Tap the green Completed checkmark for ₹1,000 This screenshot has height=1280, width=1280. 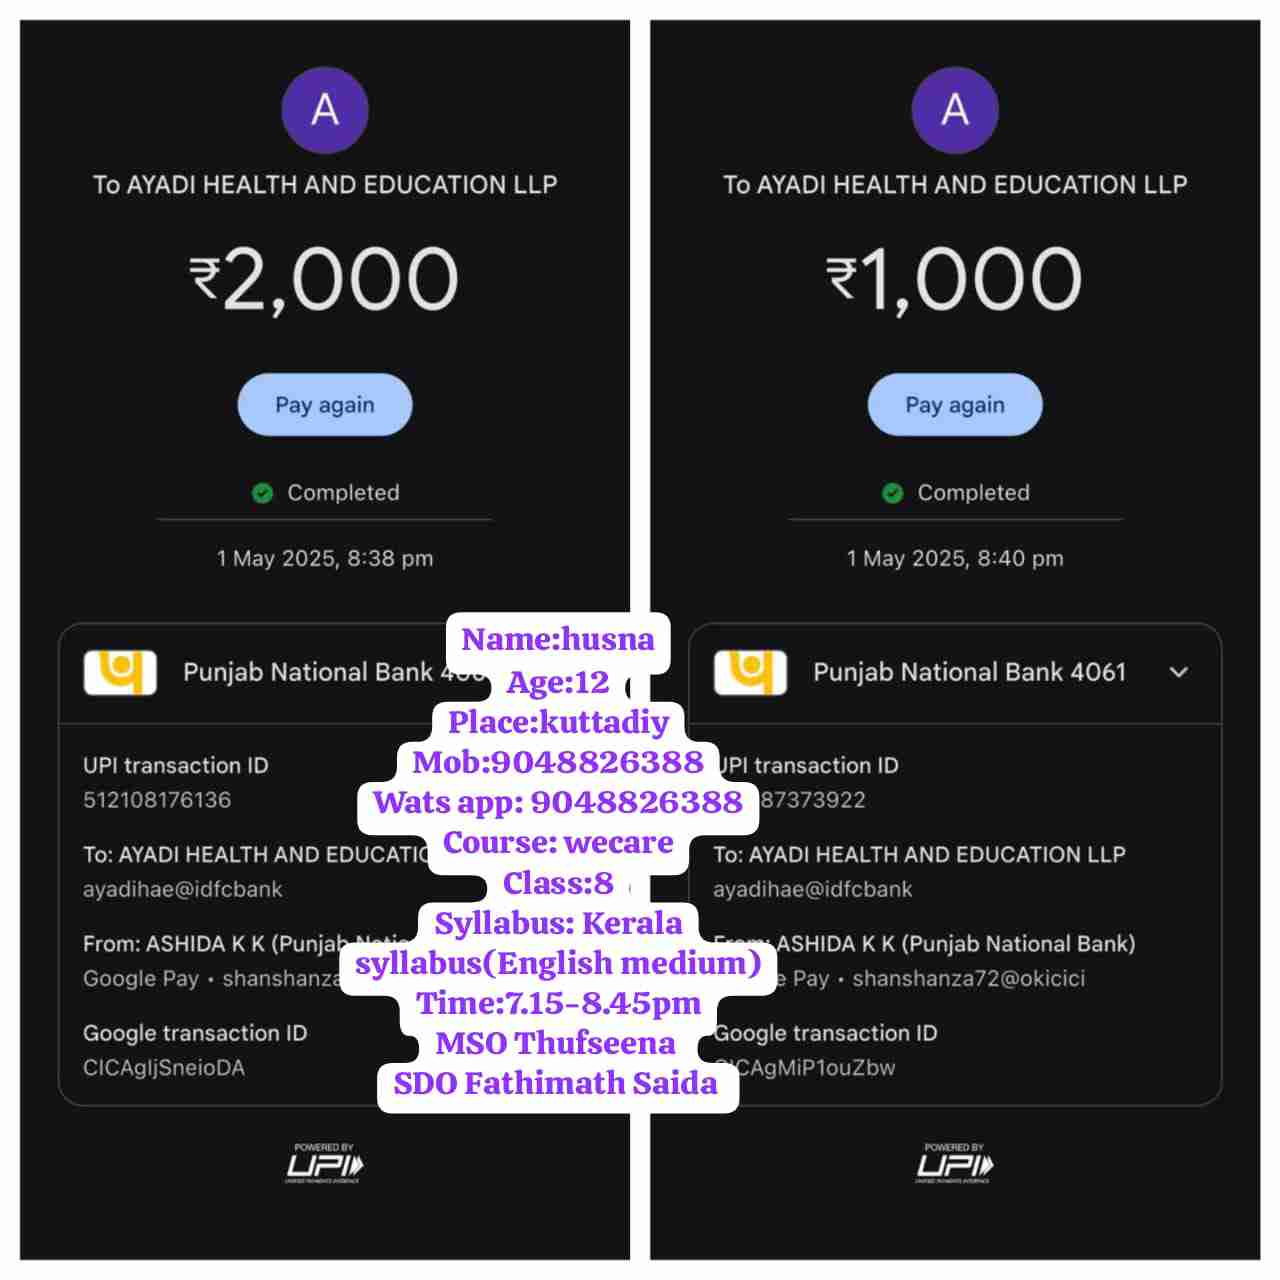[892, 493]
